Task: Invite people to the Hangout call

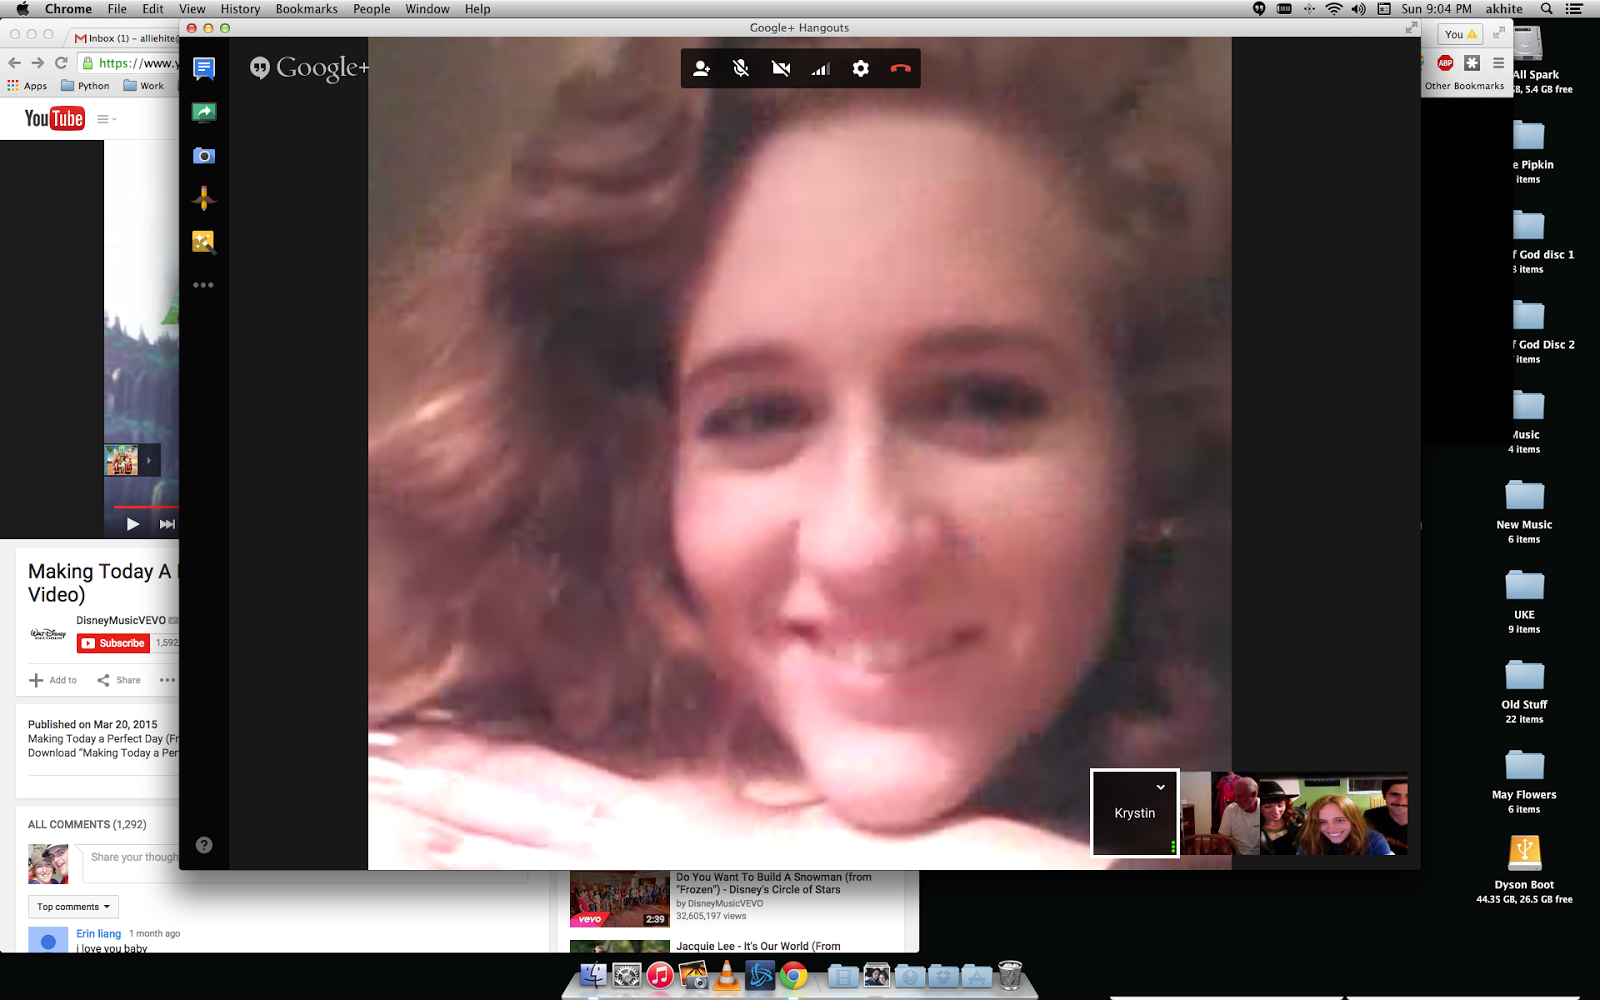Action: [x=702, y=69]
